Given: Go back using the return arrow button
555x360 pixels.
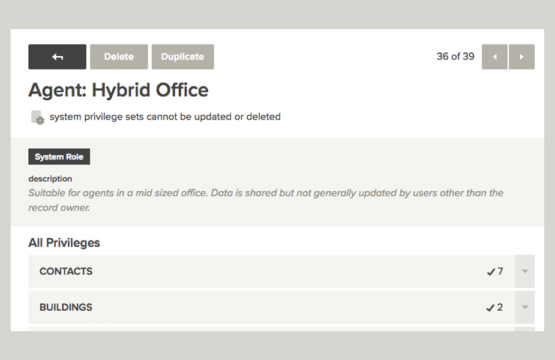Looking at the screenshot, I should [57, 57].
